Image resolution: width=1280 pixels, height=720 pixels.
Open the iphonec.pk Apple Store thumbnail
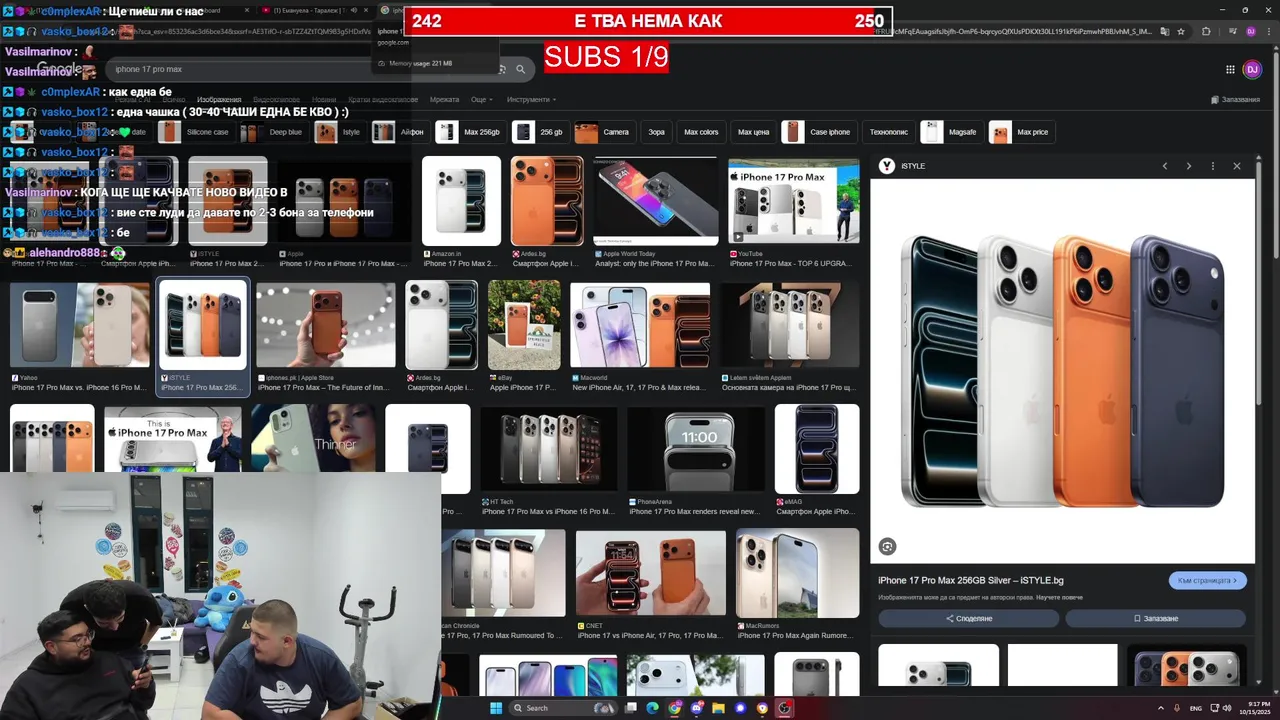coord(326,325)
